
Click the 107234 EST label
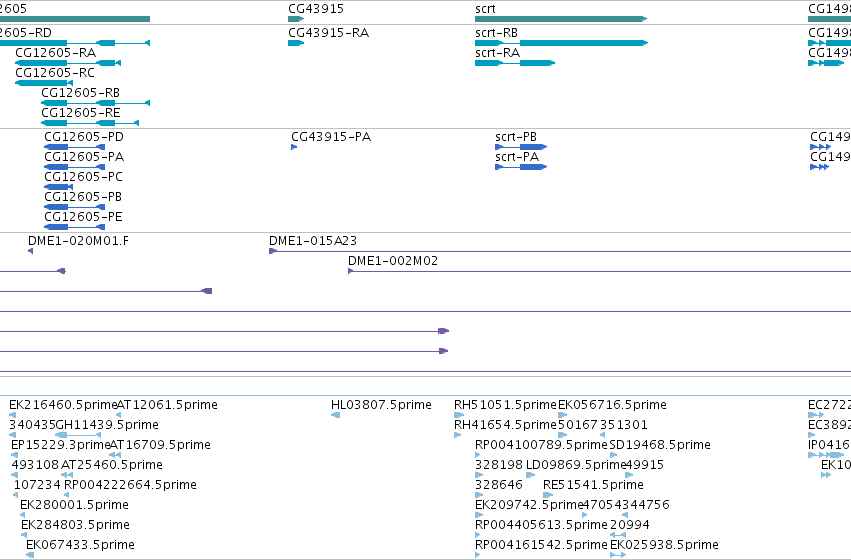pyautogui.click(x=37, y=485)
